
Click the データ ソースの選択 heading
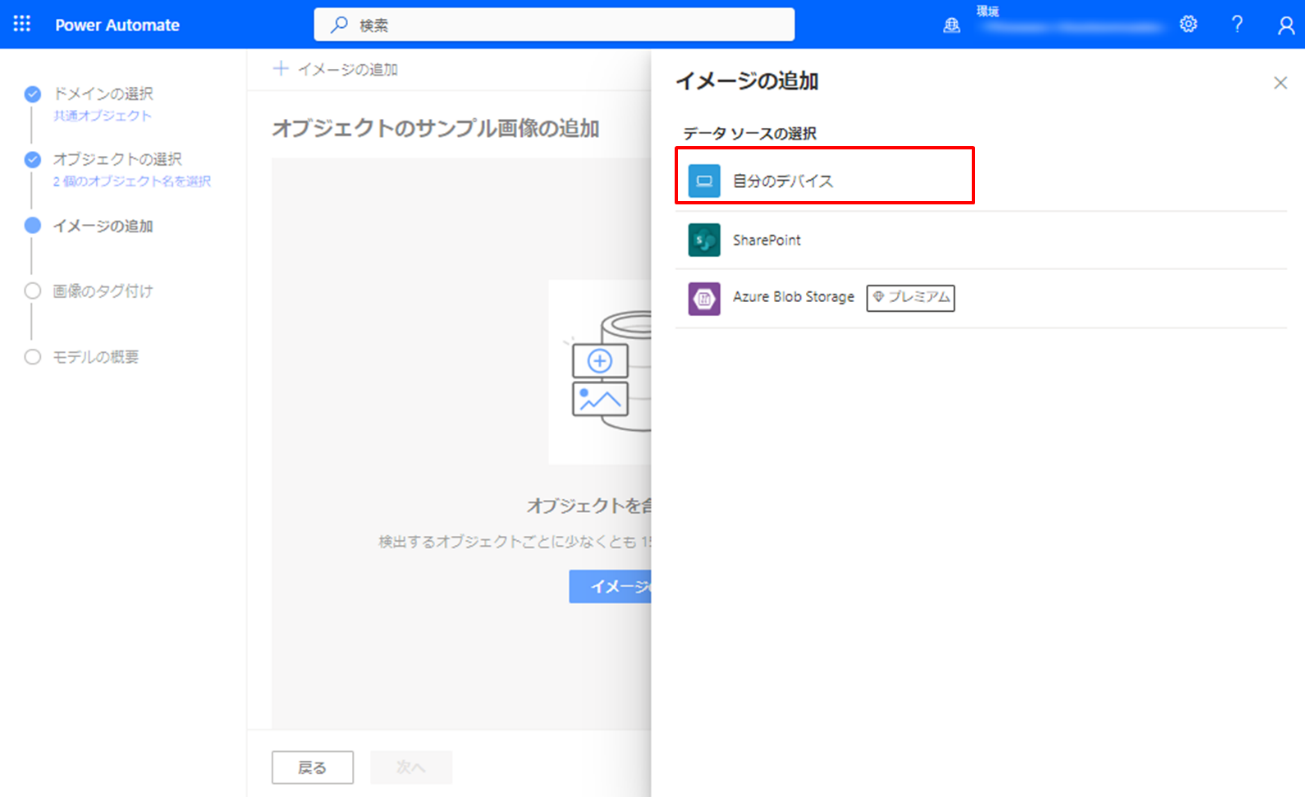tap(750, 133)
